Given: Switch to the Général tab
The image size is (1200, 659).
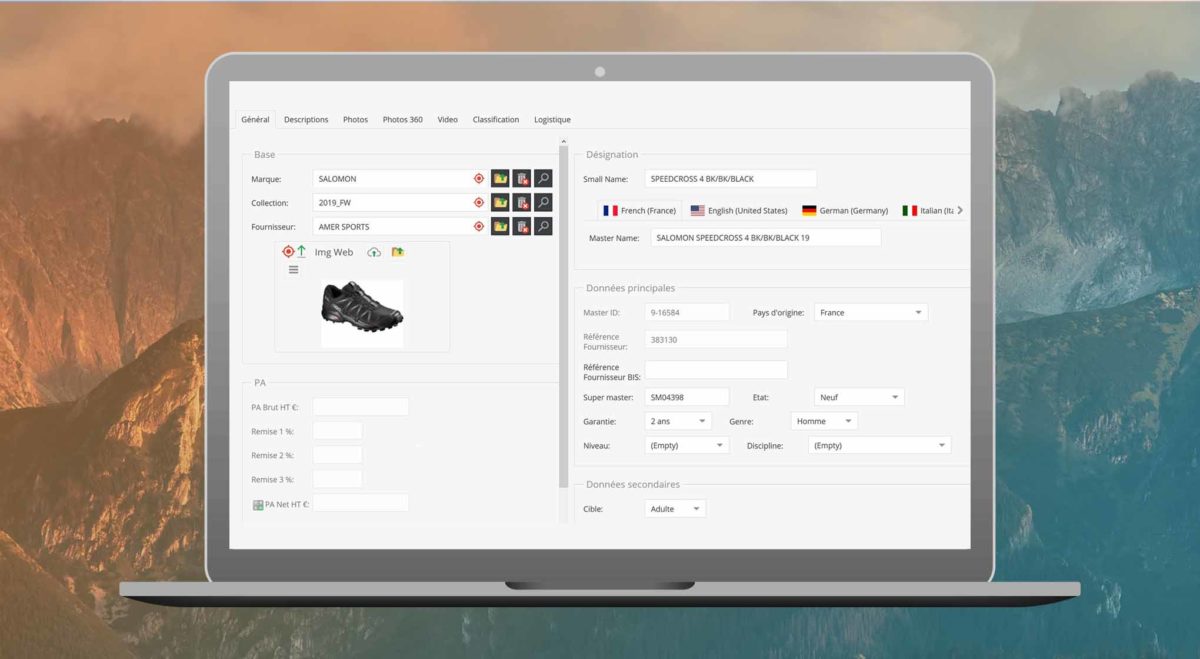Looking at the screenshot, I should point(255,119).
